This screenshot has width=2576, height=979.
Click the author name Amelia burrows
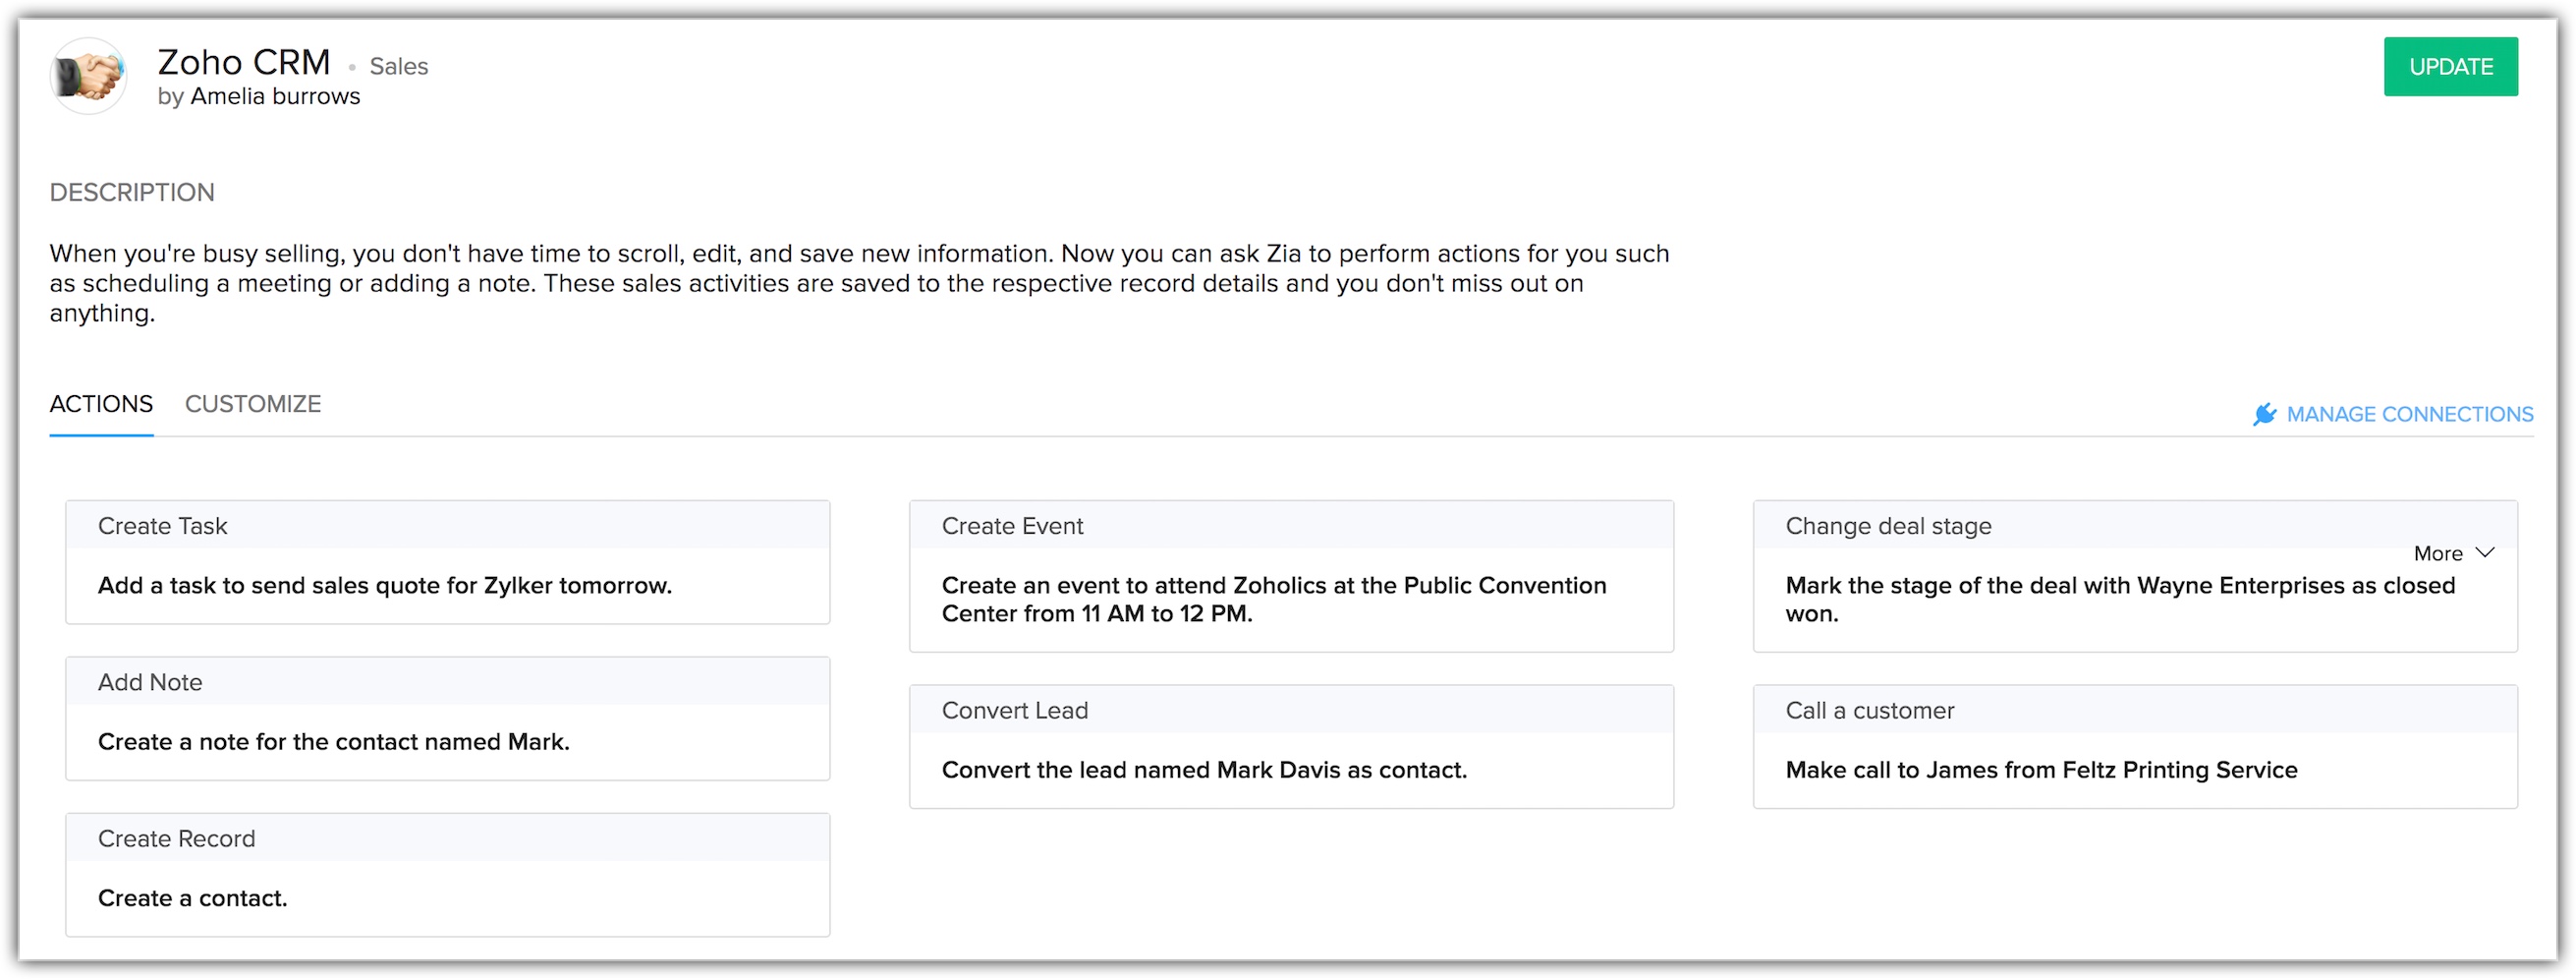click(275, 96)
